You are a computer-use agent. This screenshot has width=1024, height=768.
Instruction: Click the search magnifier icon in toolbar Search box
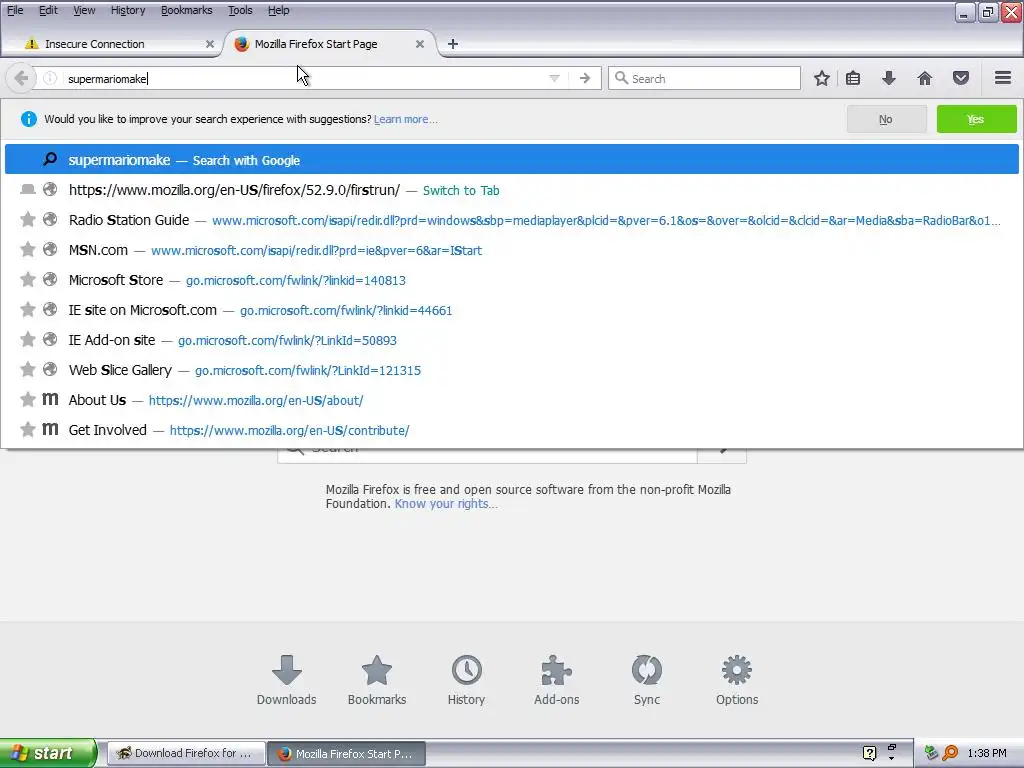(x=621, y=78)
